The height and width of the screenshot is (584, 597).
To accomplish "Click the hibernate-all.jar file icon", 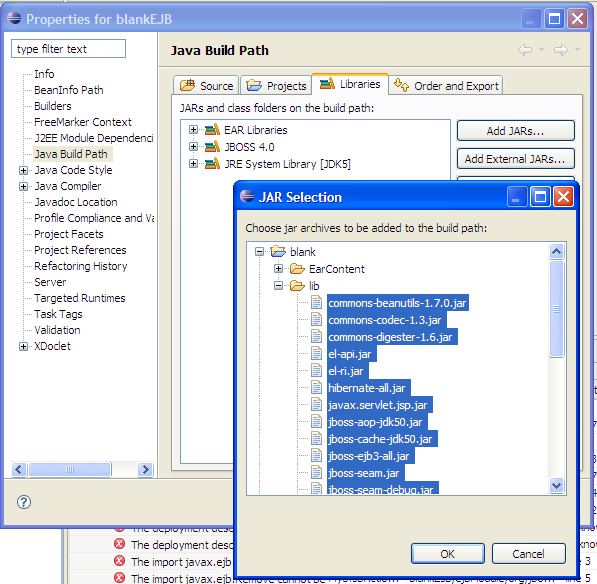I will coord(316,388).
